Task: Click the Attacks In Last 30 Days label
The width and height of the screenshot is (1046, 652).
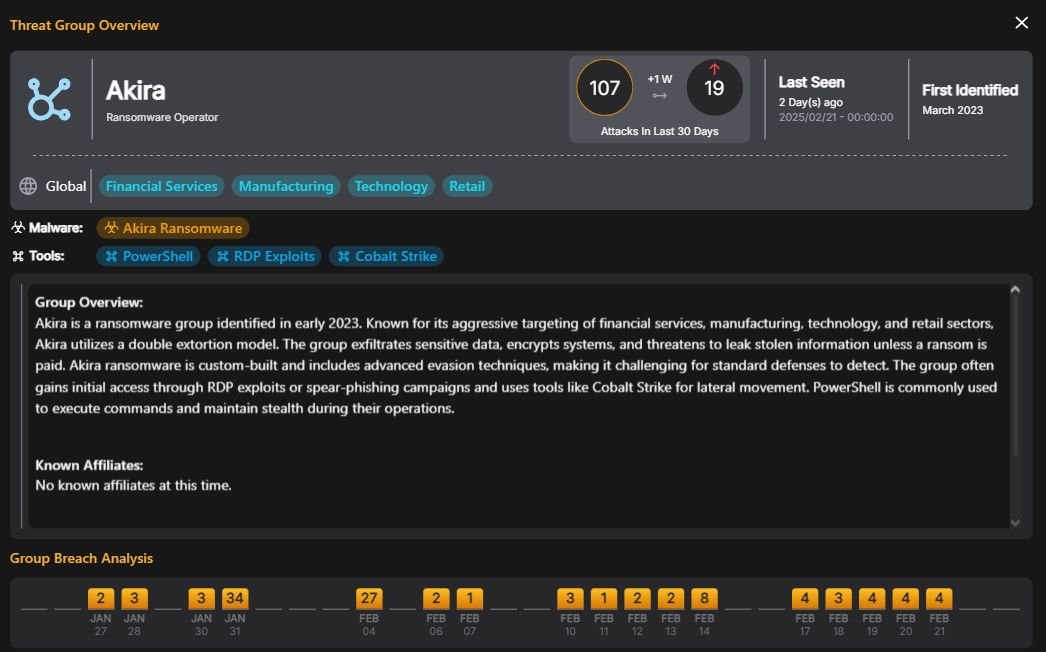Action: tap(659, 131)
